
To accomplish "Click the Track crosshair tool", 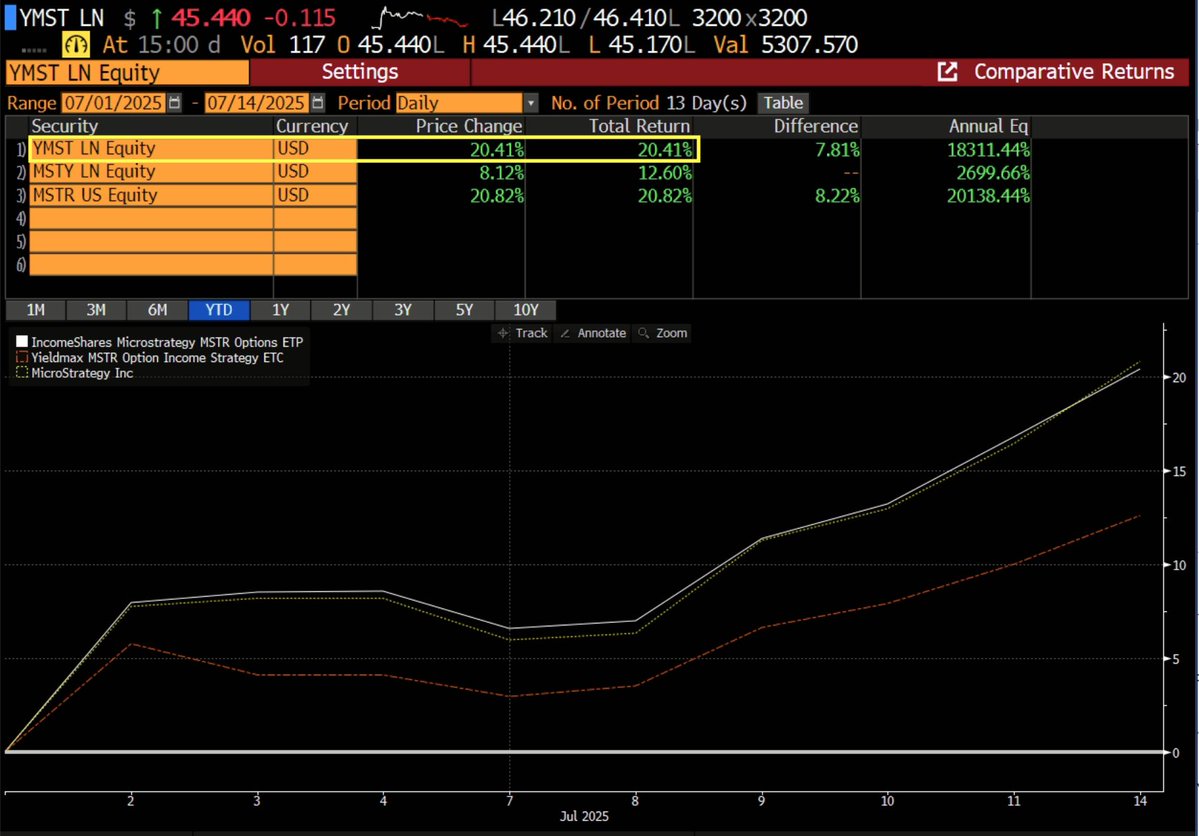I will tap(523, 333).
